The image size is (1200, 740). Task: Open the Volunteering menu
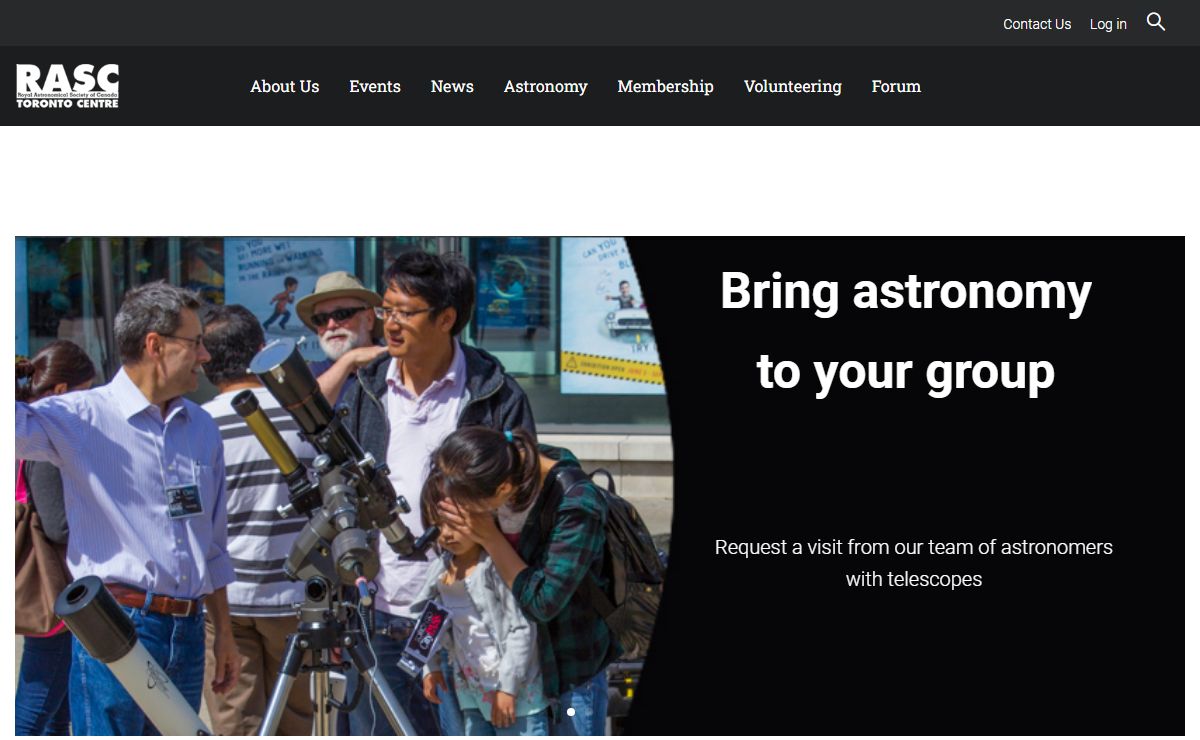point(793,87)
